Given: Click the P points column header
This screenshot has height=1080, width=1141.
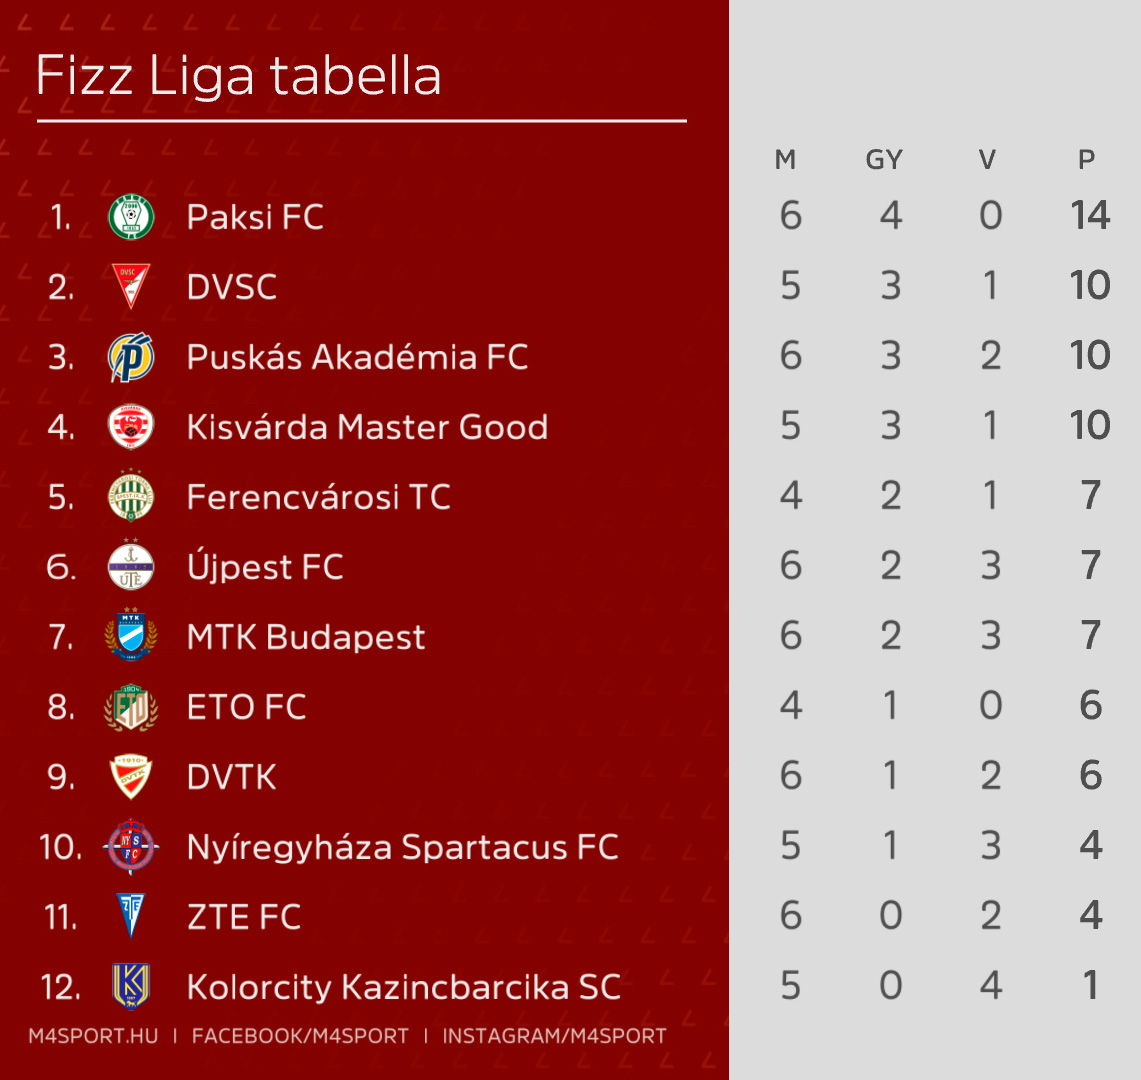Looking at the screenshot, I should (x=1086, y=159).
